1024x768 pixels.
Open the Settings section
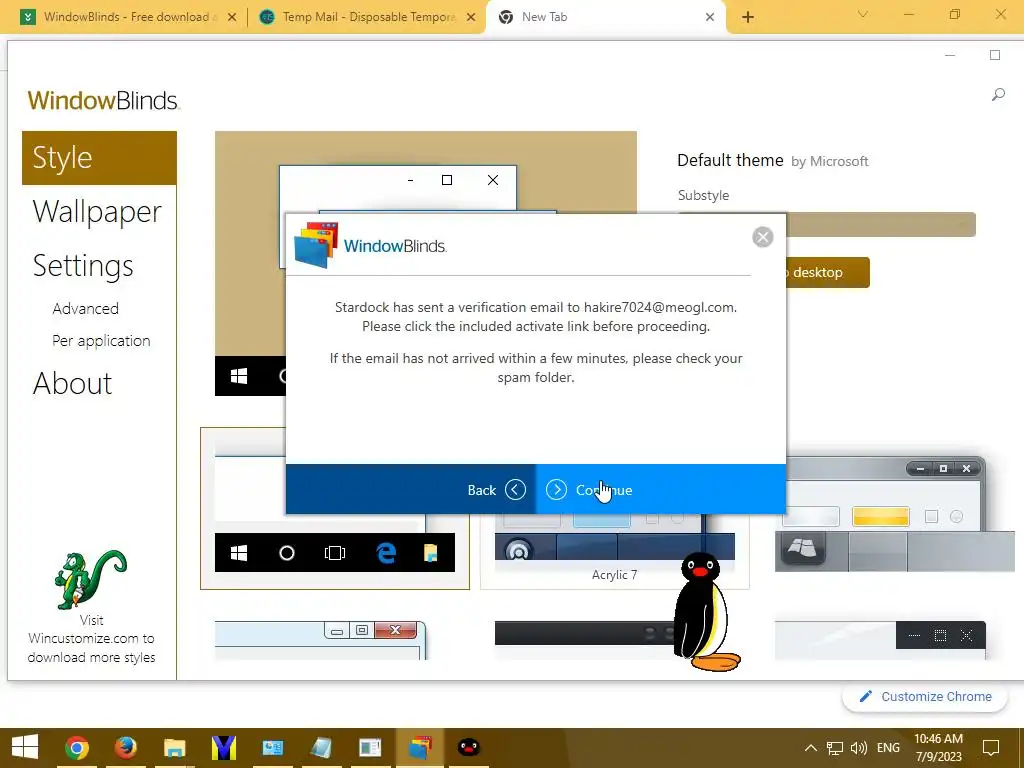click(83, 266)
